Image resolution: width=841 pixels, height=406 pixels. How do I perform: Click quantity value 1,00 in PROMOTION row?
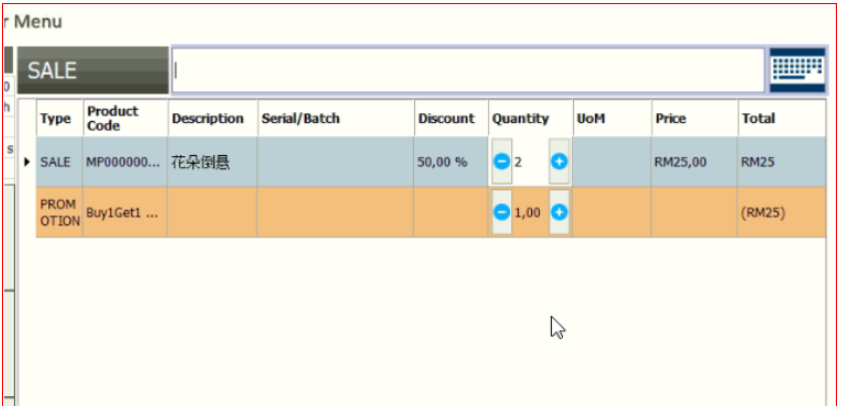pyautogui.click(x=530, y=213)
